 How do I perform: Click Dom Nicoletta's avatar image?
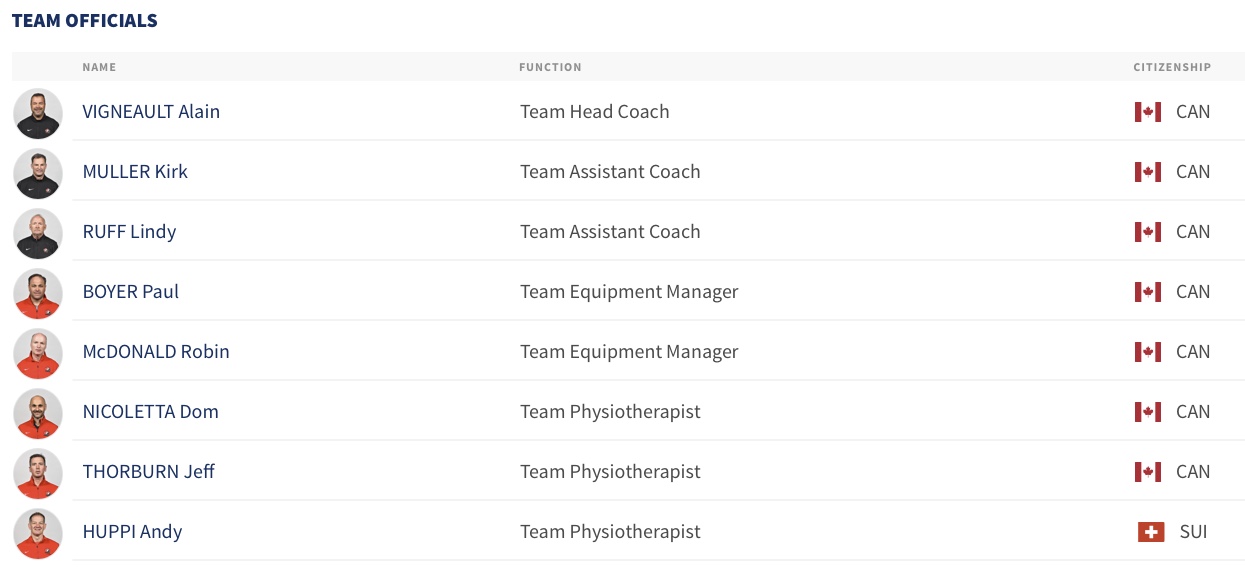click(x=38, y=413)
